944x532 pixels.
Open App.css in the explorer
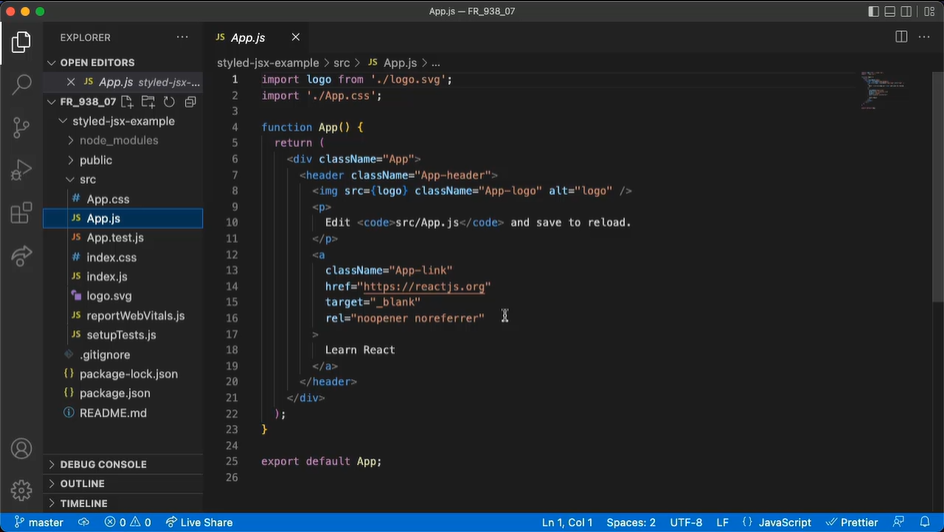pyautogui.click(x=123, y=199)
